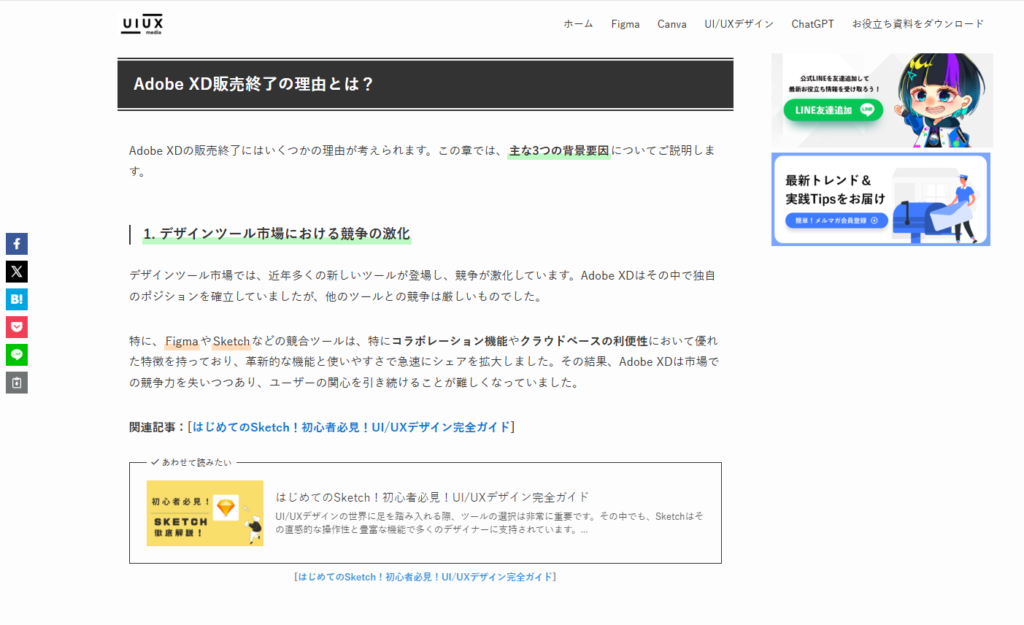The height and width of the screenshot is (625, 1024).
Task: Follow the underlined Sketch link in the paragraph
Action: click(231, 342)
